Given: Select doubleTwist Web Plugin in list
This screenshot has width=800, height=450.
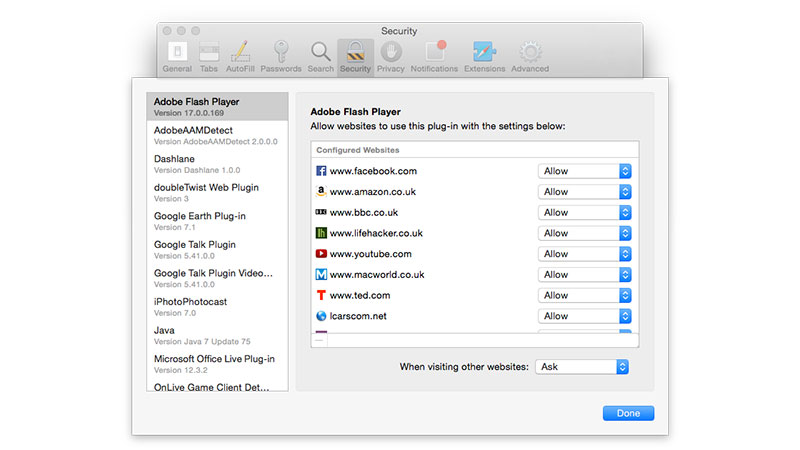Looking at the screenshot, I should tap(217, 192).
